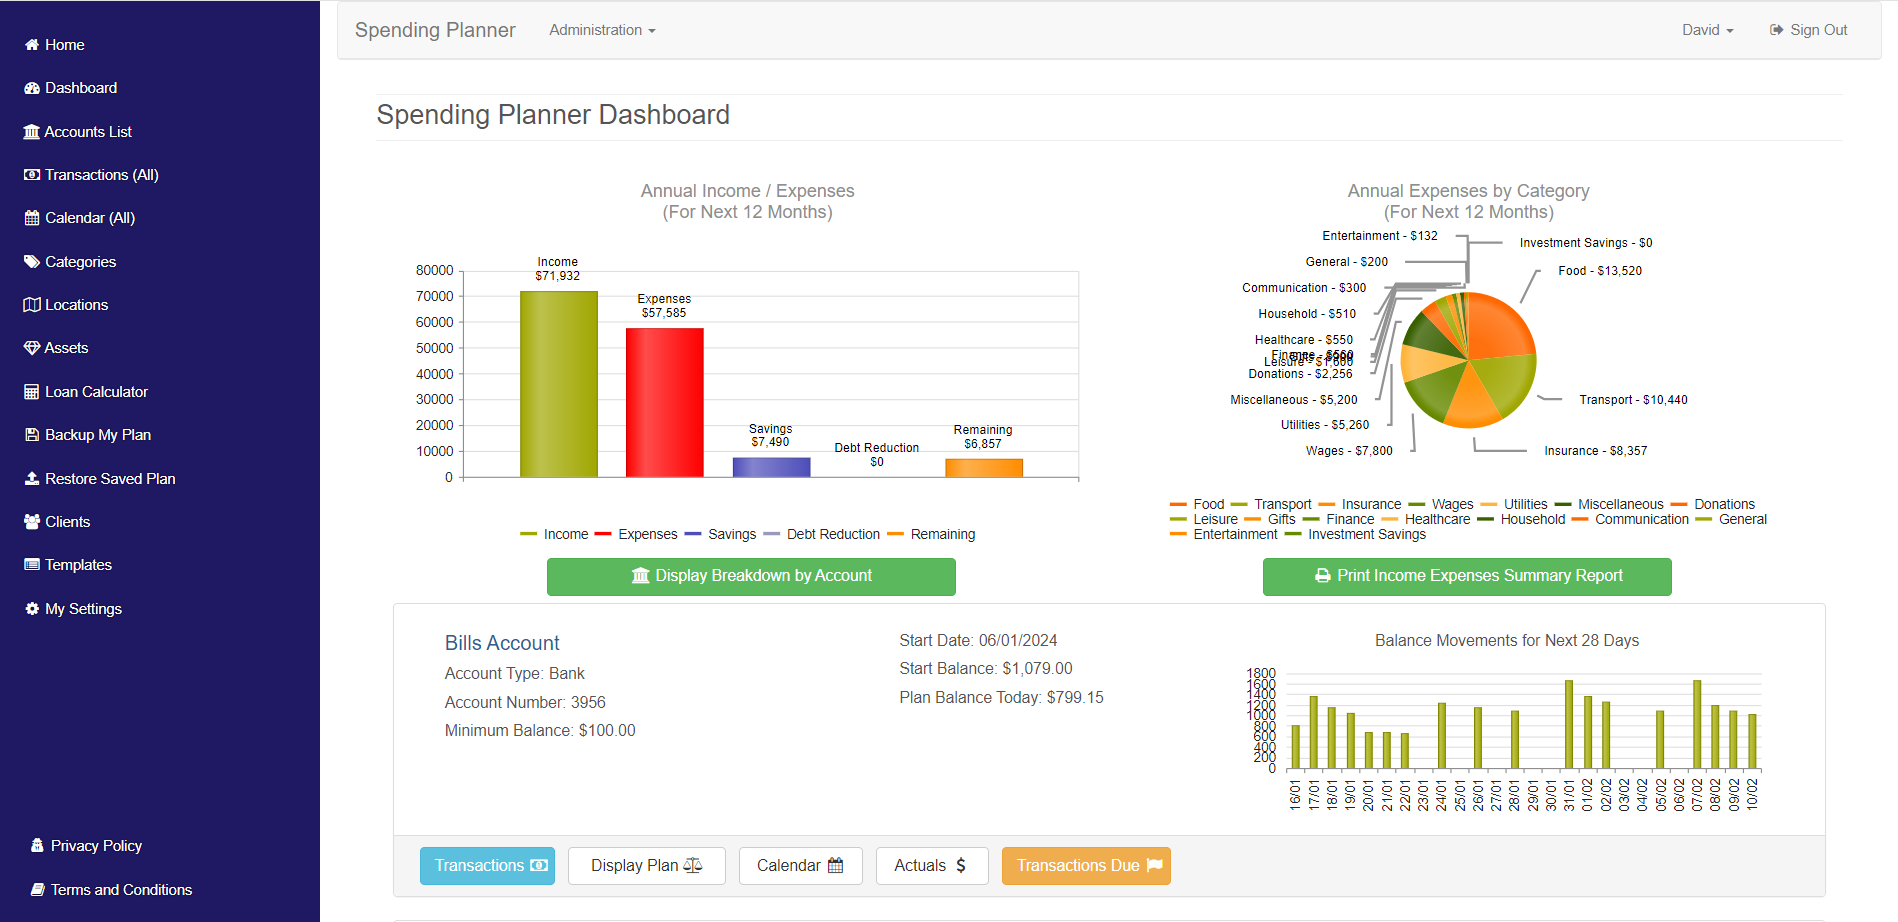Open the Terms and Conditions link
This screenshot has height=922, width=1898.
point(121,890)
